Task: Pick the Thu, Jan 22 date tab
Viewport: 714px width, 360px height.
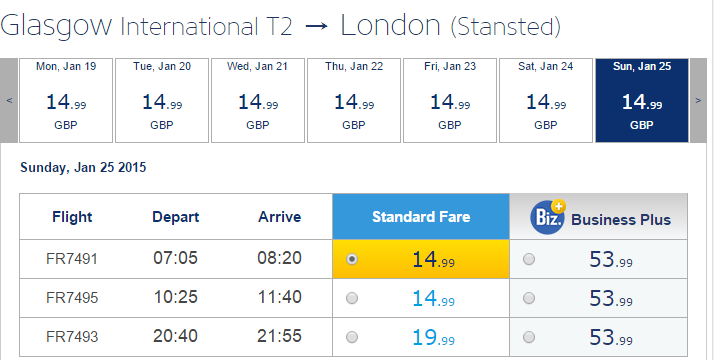Action: 354,101
